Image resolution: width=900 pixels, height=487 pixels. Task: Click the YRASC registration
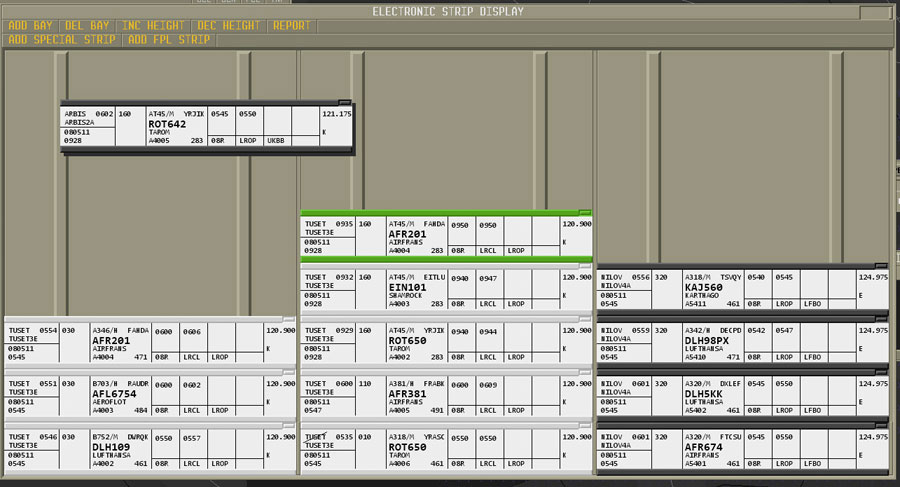point(435,437)
